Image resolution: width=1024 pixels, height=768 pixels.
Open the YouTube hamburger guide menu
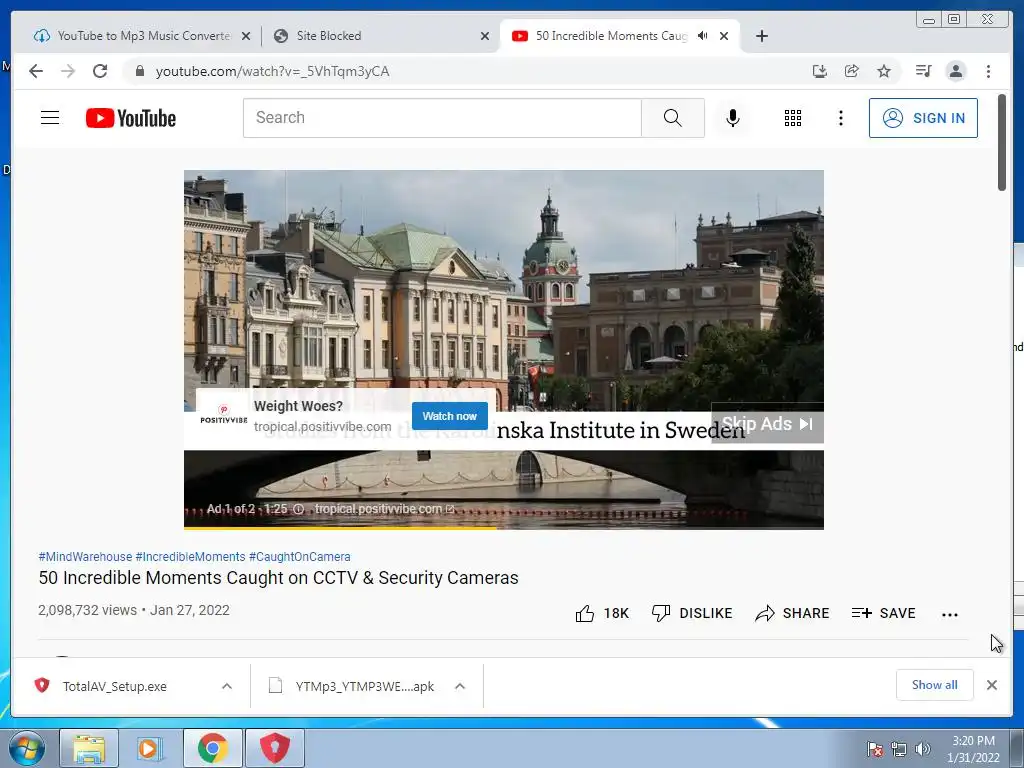click(50, 118)
